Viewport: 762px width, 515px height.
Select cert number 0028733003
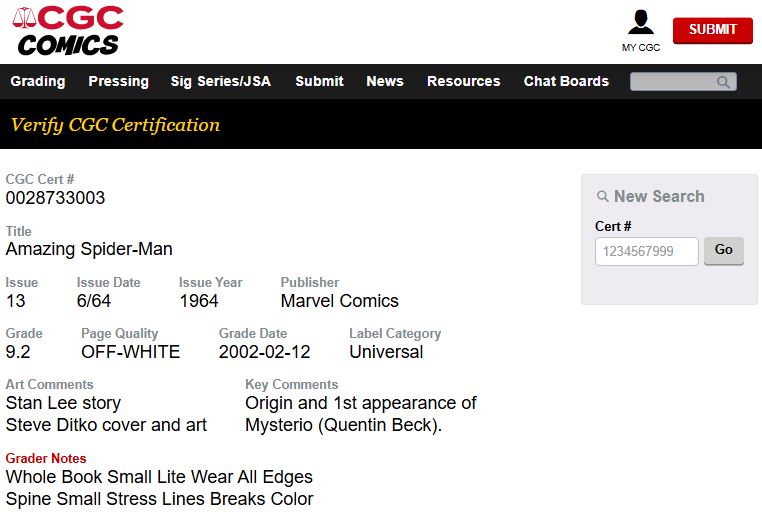pos(55,198)
